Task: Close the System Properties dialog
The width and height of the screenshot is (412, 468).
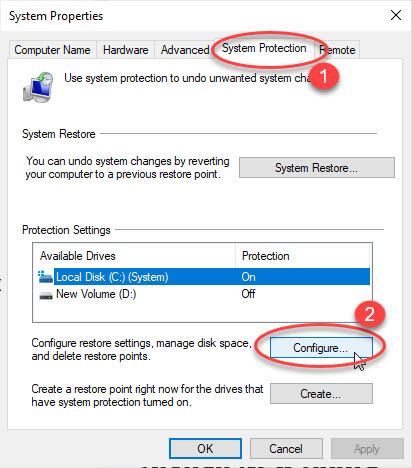Action: coord(396,15)
